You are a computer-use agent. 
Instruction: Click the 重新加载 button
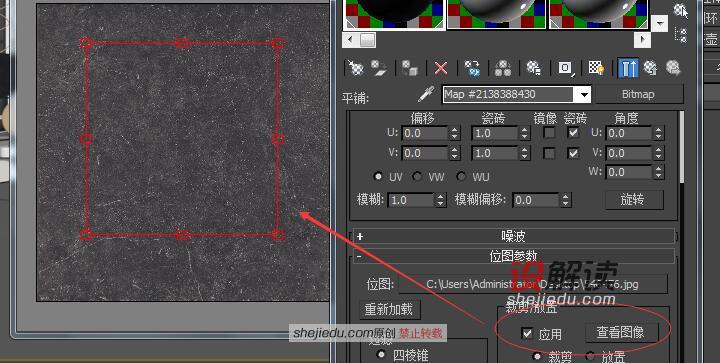click(389, 310)
